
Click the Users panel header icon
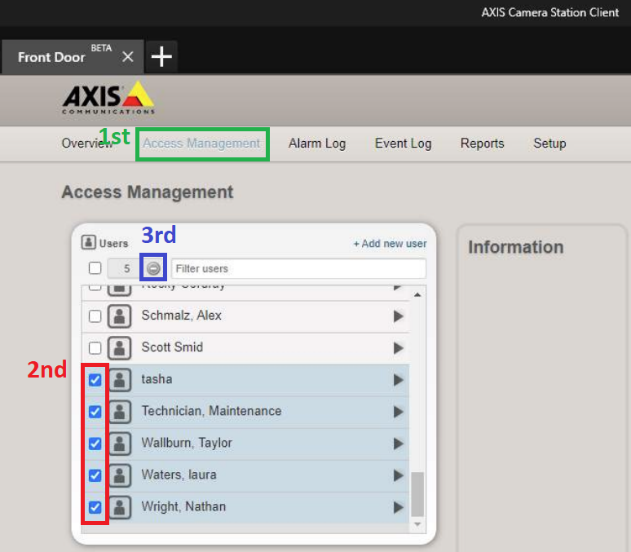point(88,243)
